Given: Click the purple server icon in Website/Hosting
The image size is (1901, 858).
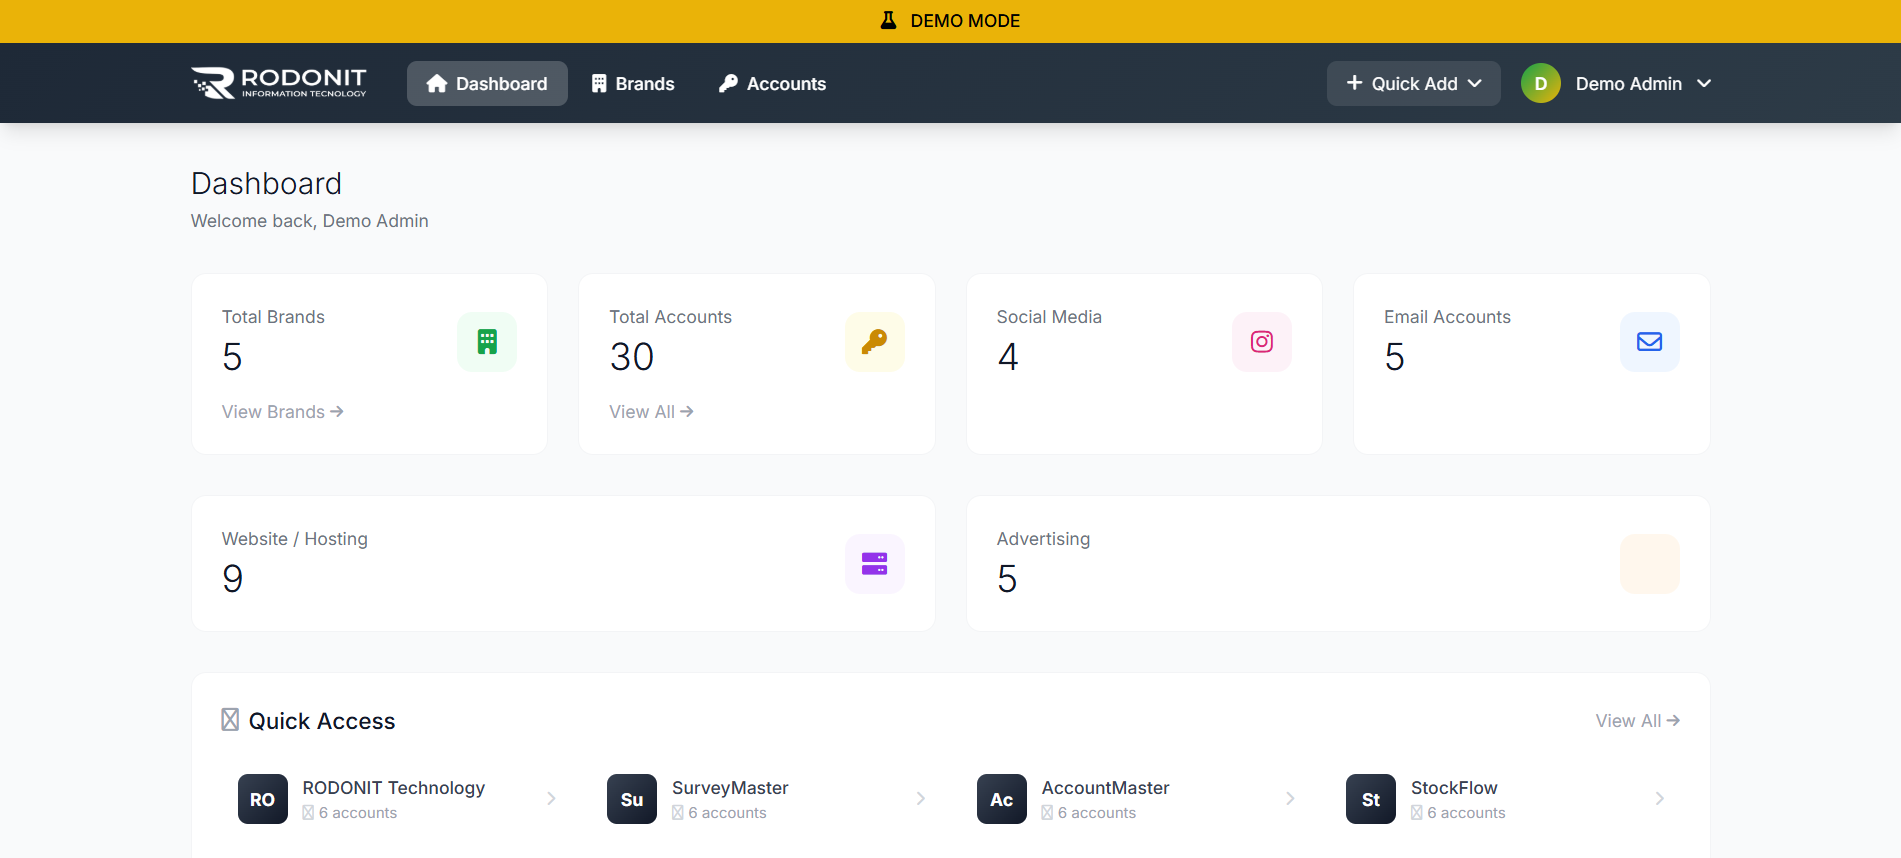Looking at the screenshot, I should click(x=874, y=564).
